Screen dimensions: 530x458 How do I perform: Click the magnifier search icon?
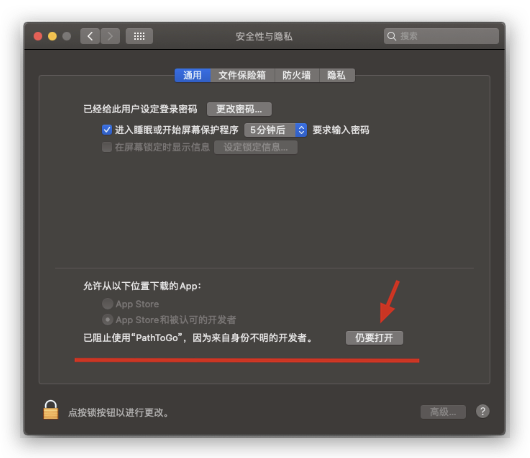[392, 36]
